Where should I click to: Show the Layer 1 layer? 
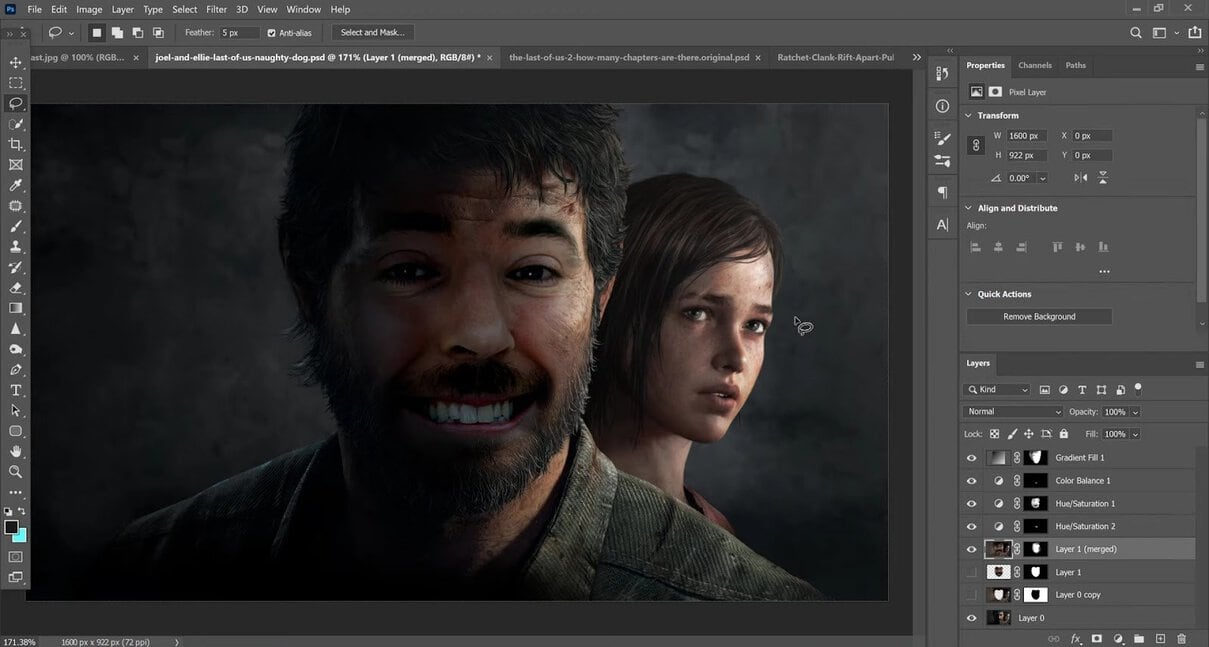pos(971,572)
